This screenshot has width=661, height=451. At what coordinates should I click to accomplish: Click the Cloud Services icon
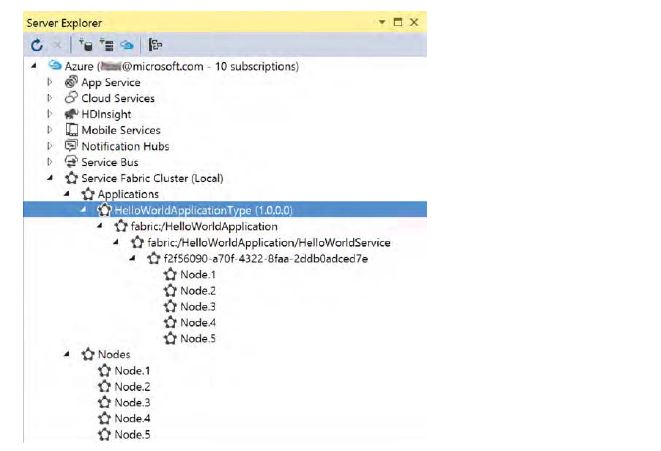coord(71,97)
